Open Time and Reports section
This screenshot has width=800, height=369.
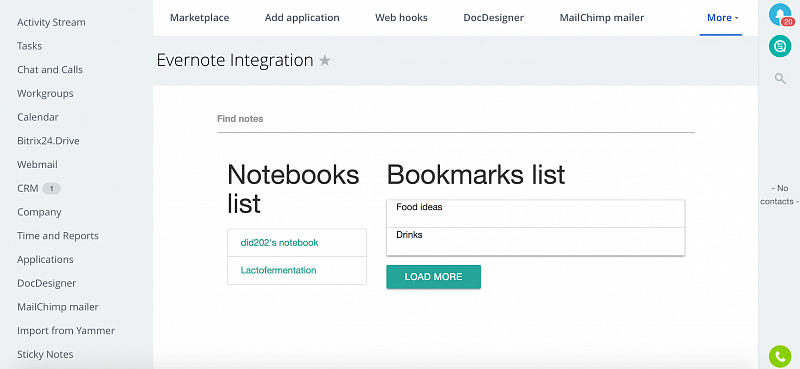(58, 236)
